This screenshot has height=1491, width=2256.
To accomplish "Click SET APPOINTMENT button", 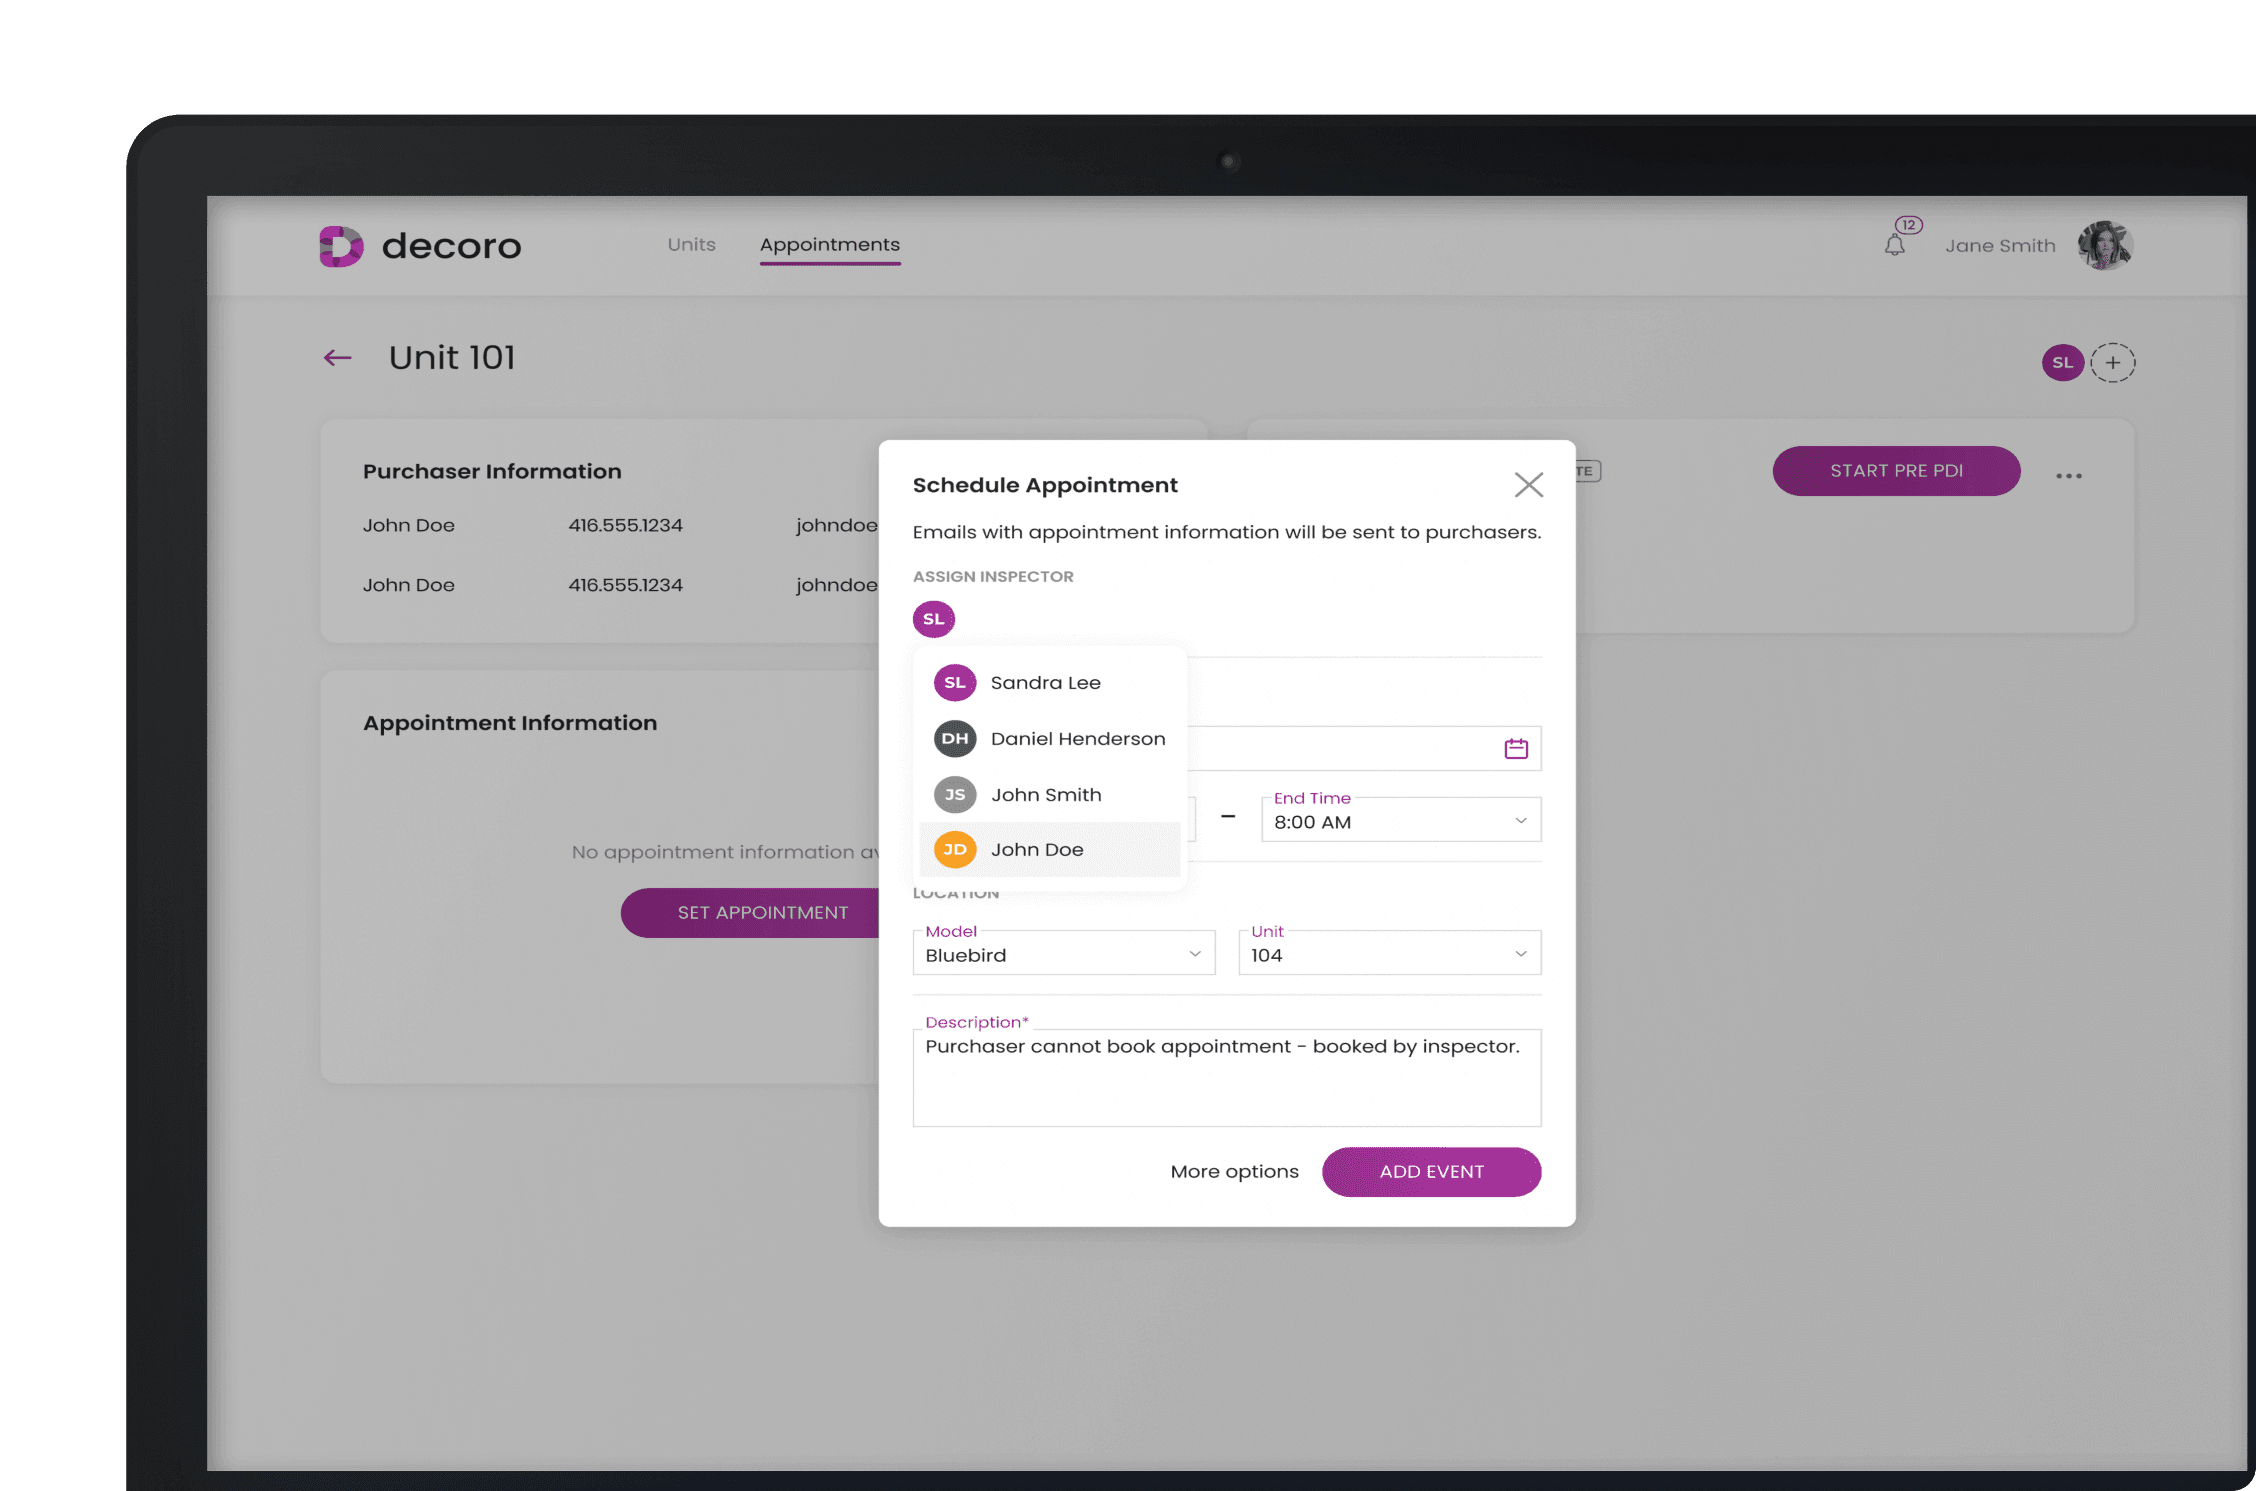I will 750,913.
